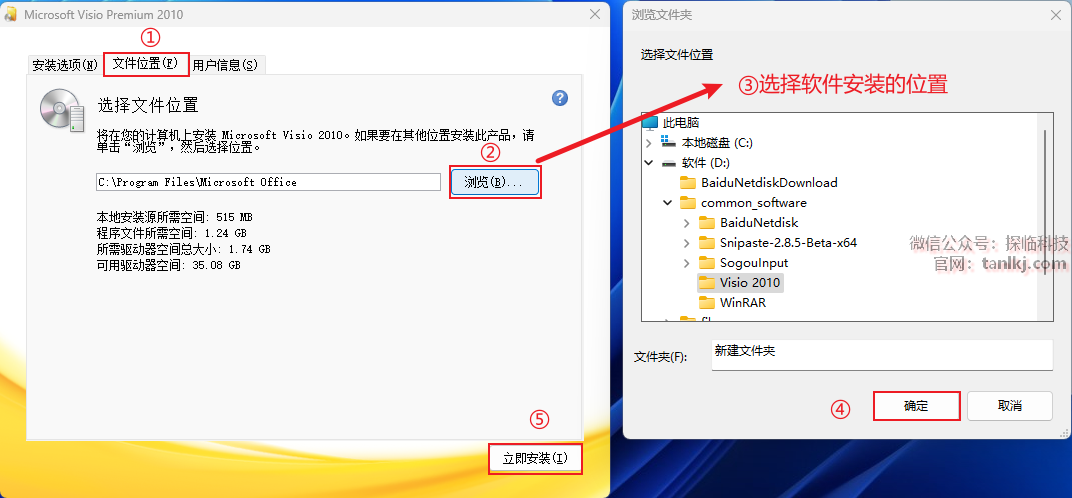Image resolution: width=1072 pixels, height=498 pixels.
Task: Click the Software (D:) drive icon
Action: click(x=669, y=163)
